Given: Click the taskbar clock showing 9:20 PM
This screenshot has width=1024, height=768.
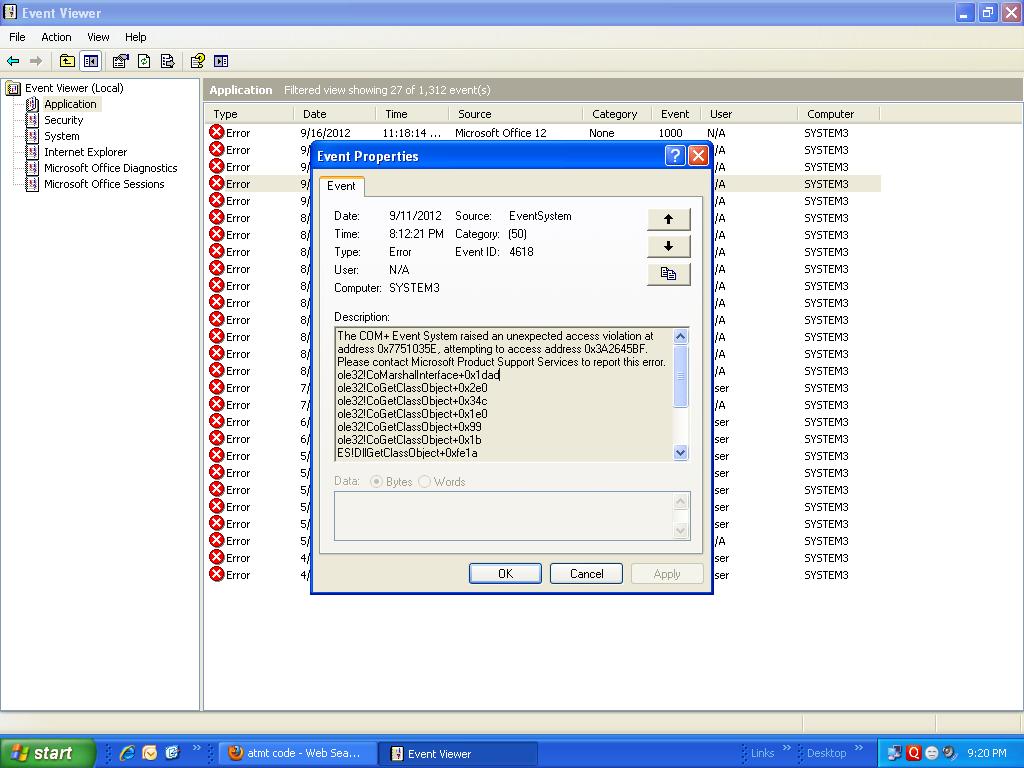Looking at the screenshot, I should click(x=987, y=753).
